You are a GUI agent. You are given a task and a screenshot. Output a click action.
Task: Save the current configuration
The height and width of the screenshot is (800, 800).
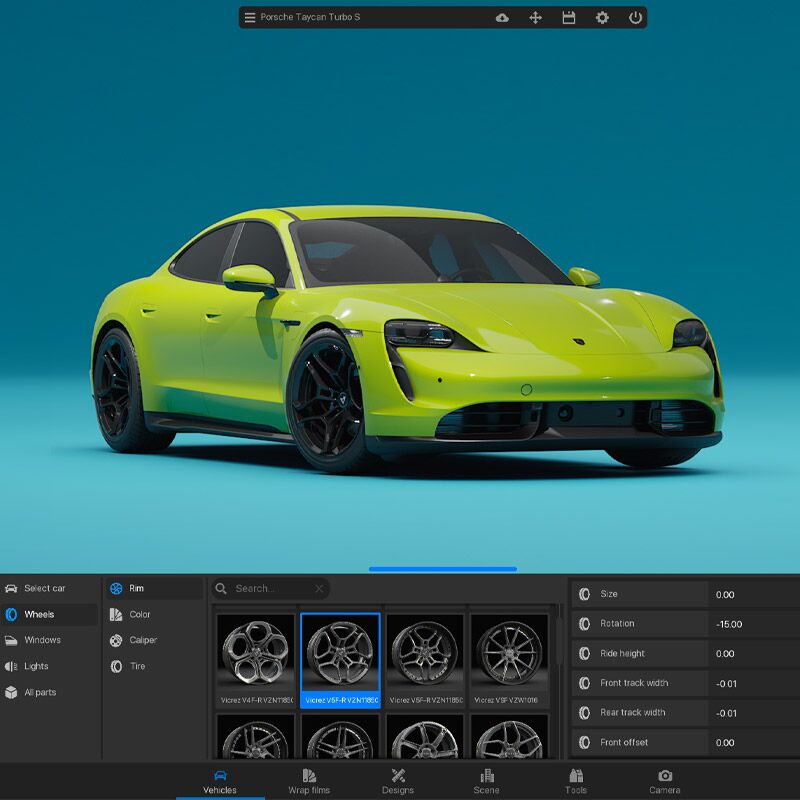pyautogui.click(x=567, y=17)
